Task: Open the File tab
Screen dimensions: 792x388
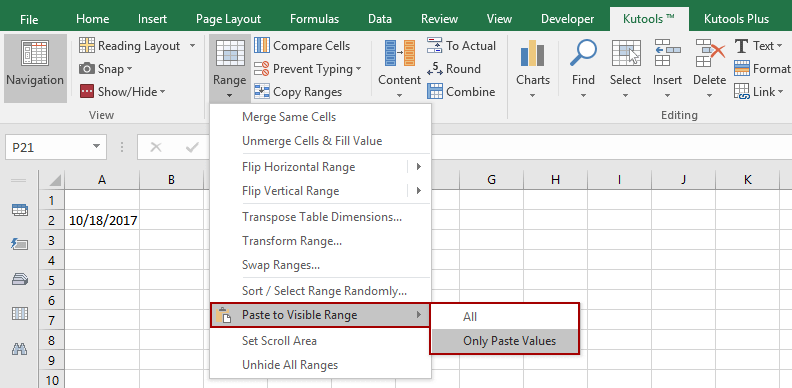Action: point(29,19)
